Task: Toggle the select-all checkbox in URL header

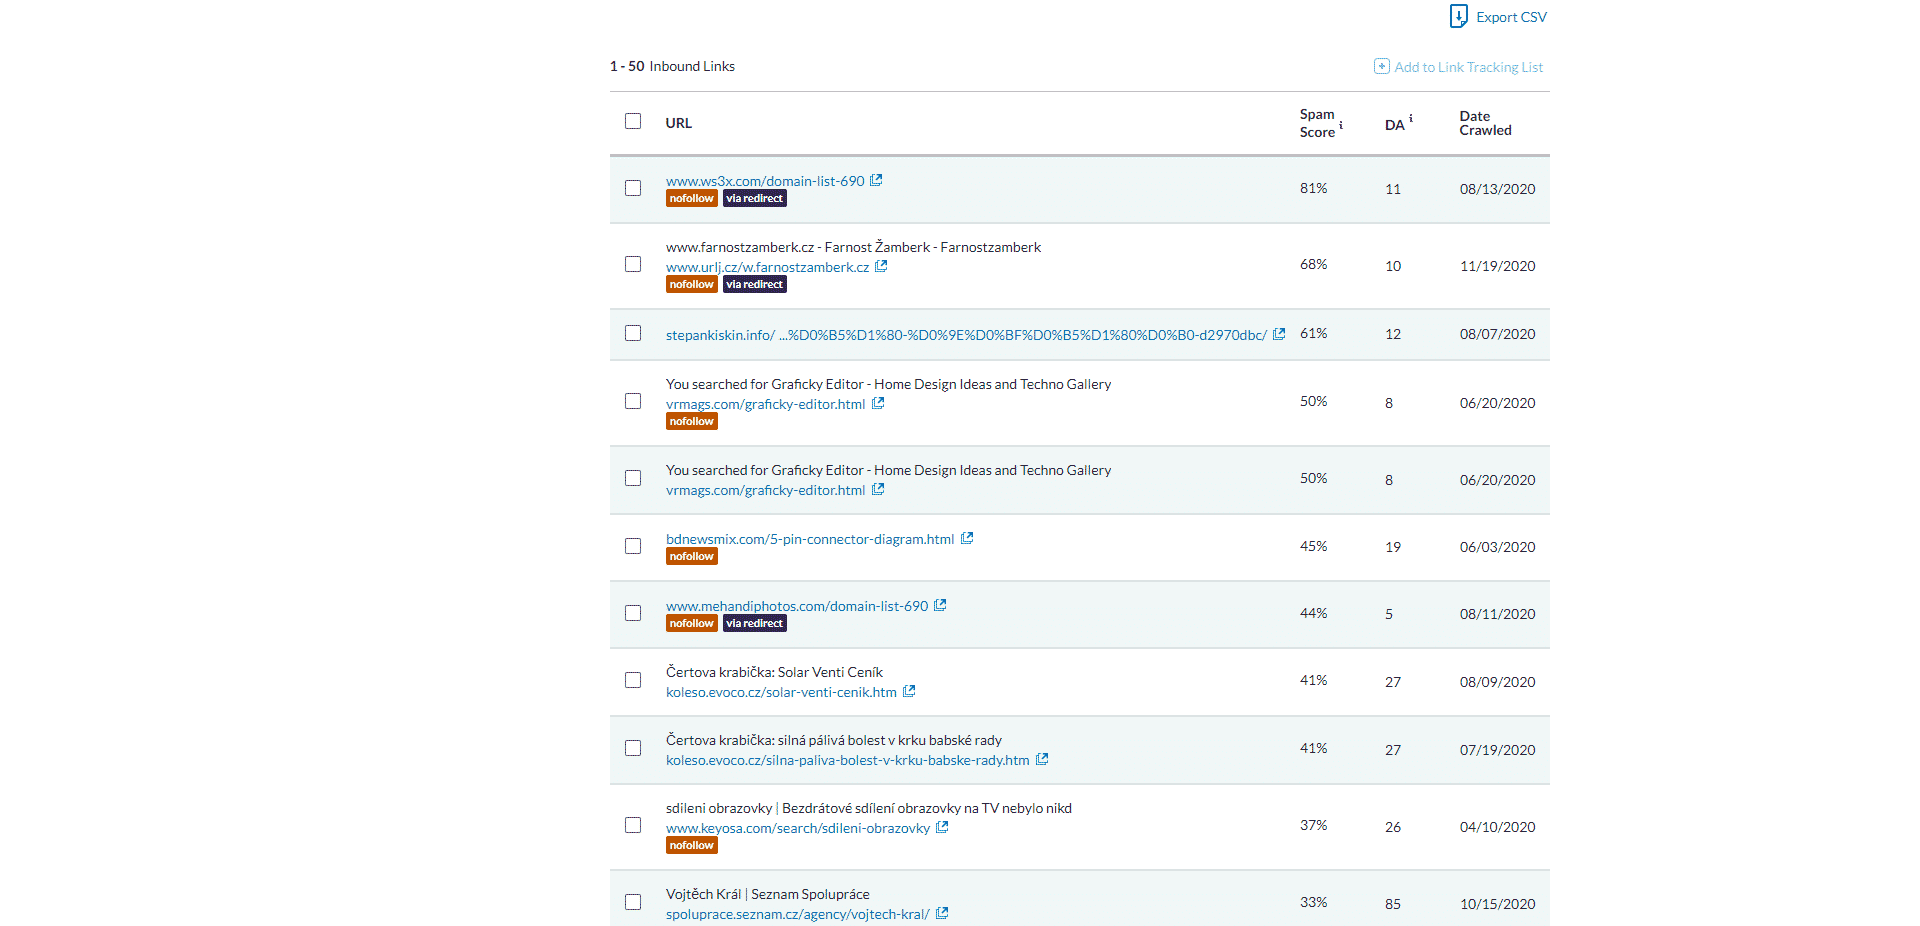Action: 633,121
